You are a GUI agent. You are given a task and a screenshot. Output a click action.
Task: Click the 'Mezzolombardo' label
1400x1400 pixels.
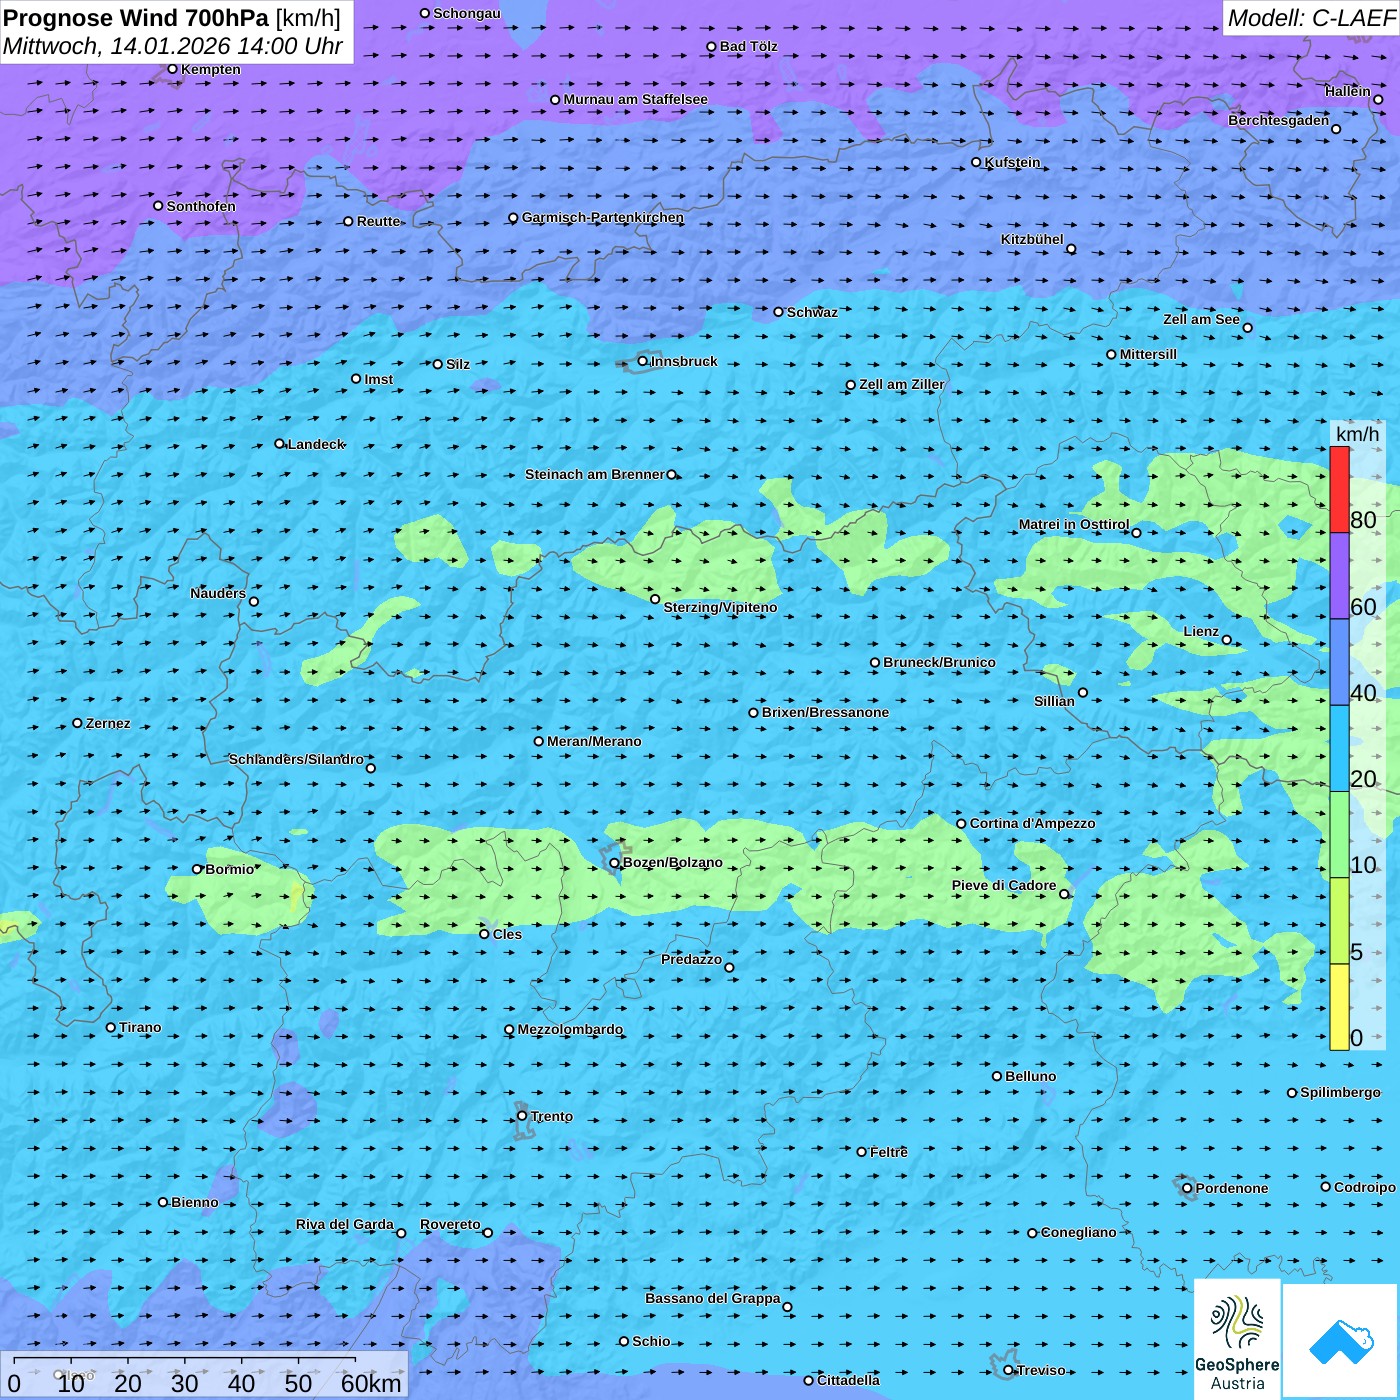[570, 1029]
